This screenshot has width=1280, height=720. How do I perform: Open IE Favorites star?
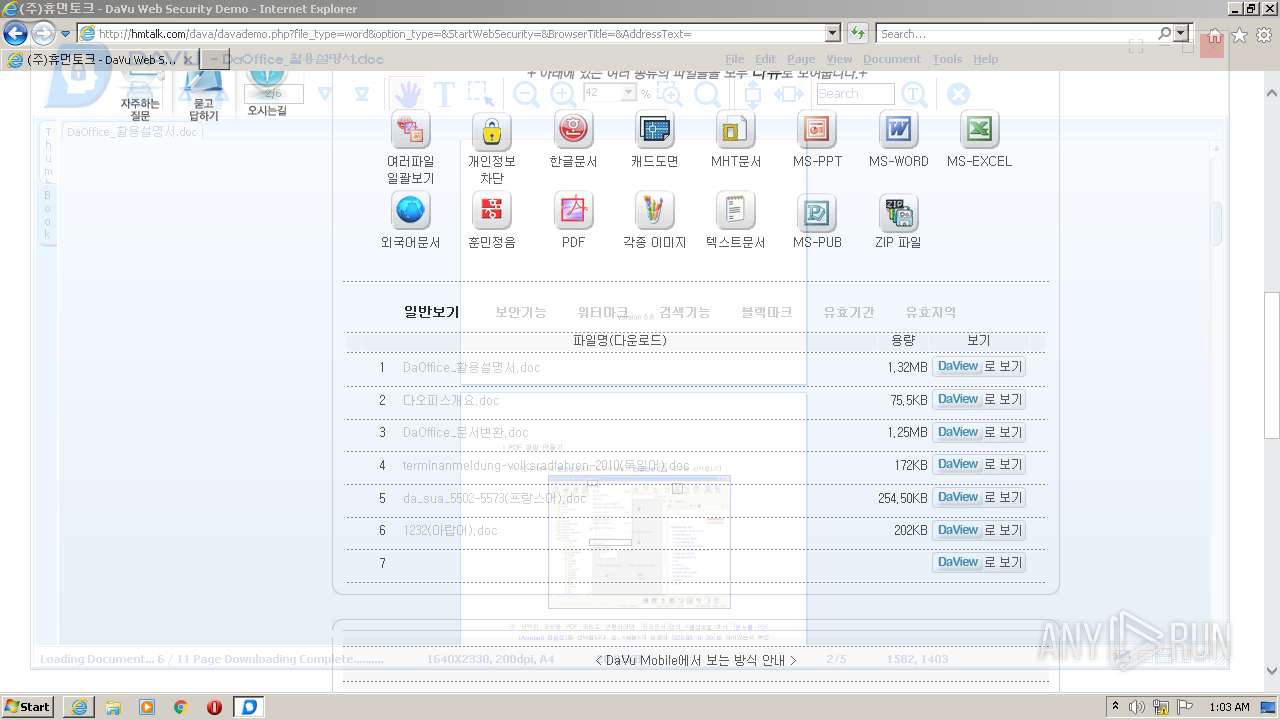(1240, 35)
